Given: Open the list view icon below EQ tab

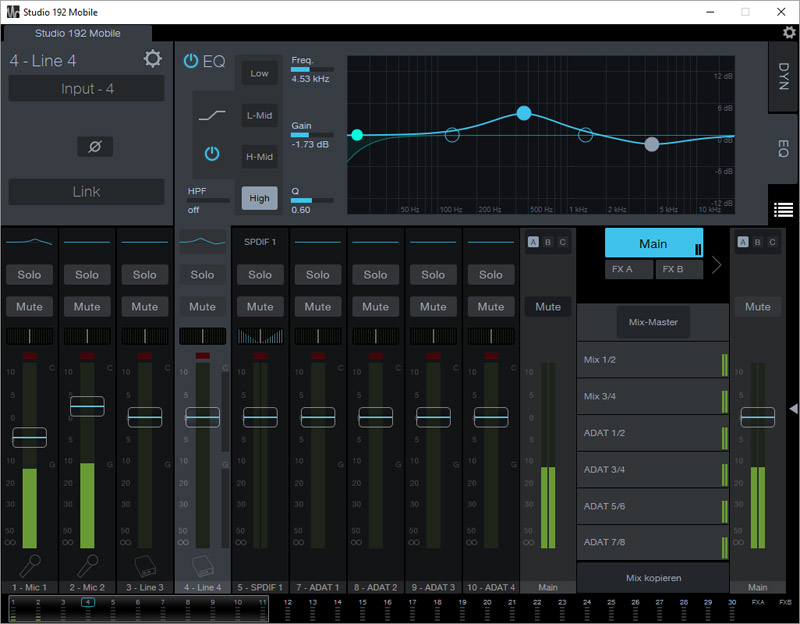Looking at the screenshot, I should tap(783, 210).
